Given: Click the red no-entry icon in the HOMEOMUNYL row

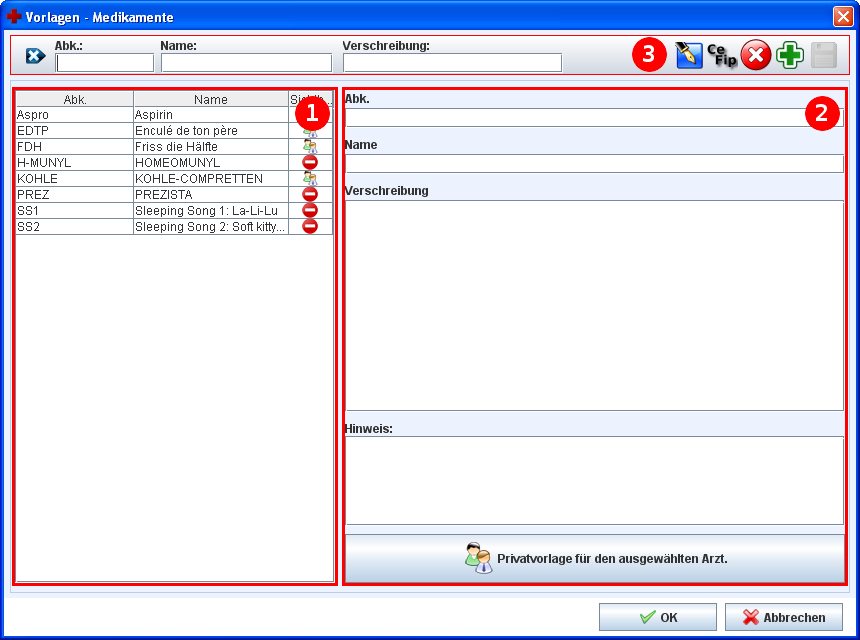Looking at the screenshot, I should (x=310, y=162).
